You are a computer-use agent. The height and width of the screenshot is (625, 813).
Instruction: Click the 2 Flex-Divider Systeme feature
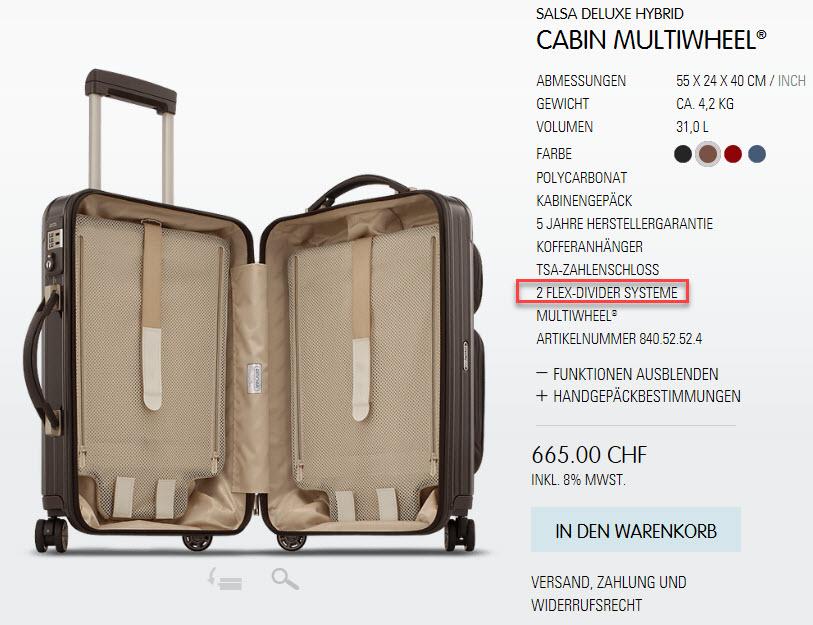tap(607, 293)
